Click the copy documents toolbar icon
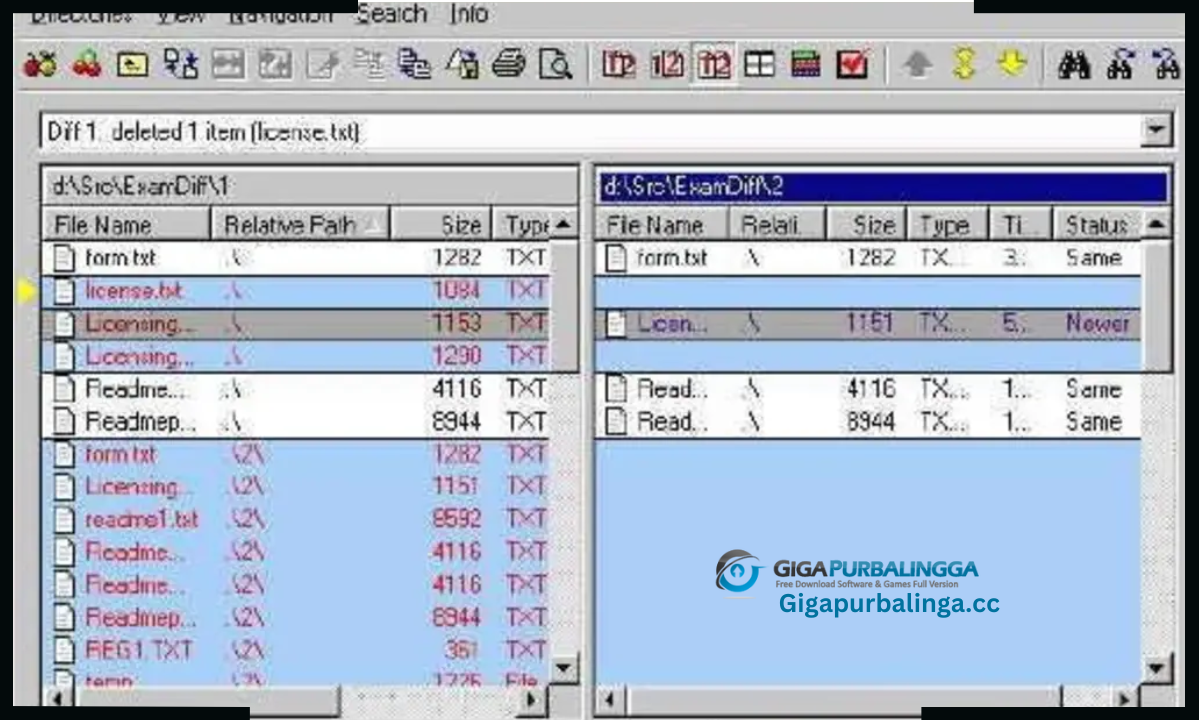This screenshot has height=720, width=1200. pyautogui.click(x=414, y=65)
